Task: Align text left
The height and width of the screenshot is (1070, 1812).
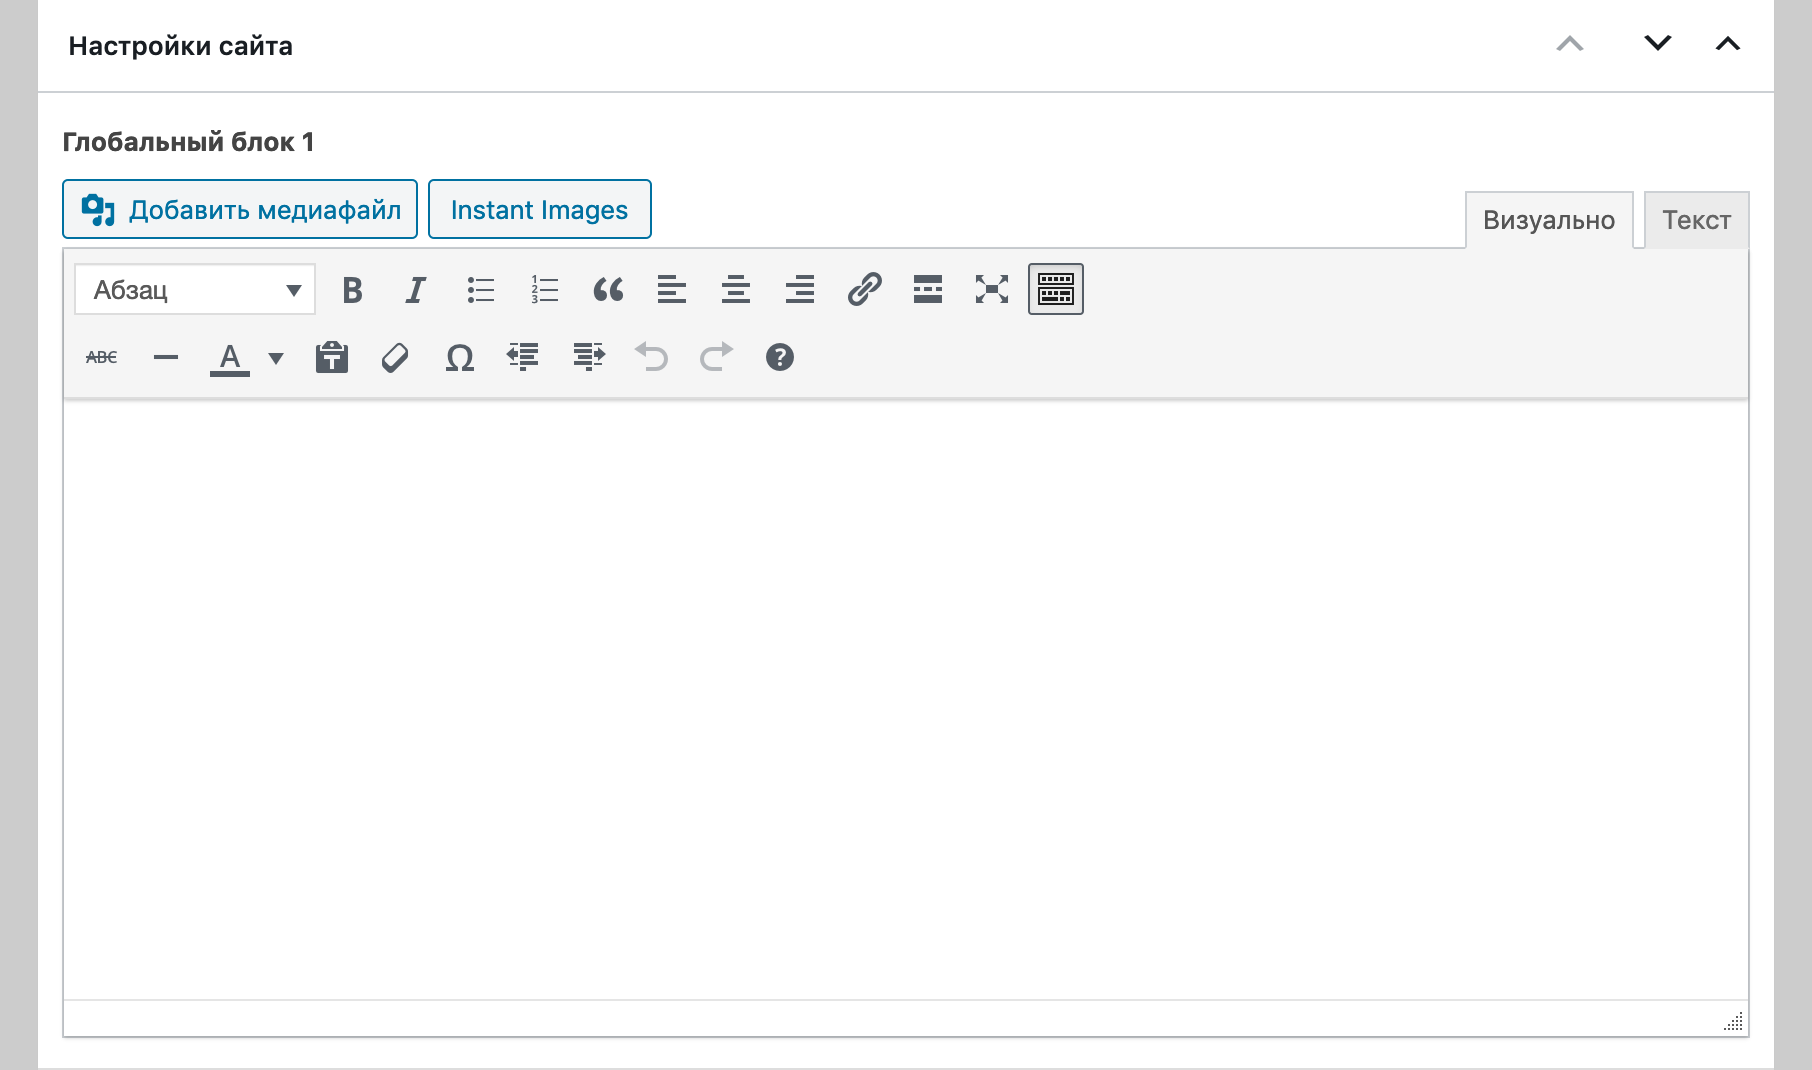Action: (x=672, y=290)
